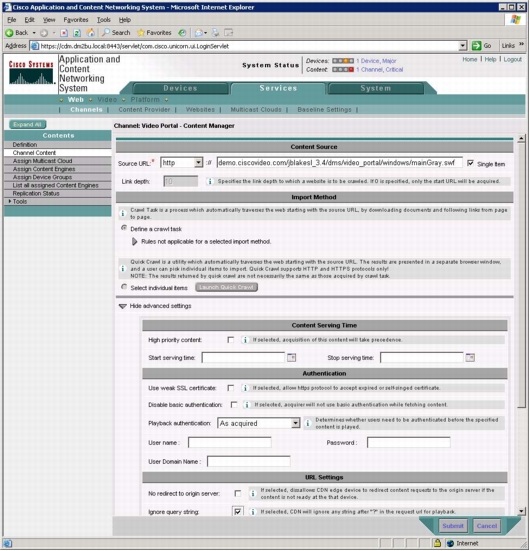Image resolution: width=530 pixels, height=551 pixels.
Task: Open the browser Home icon
Action: pos(91,33)
